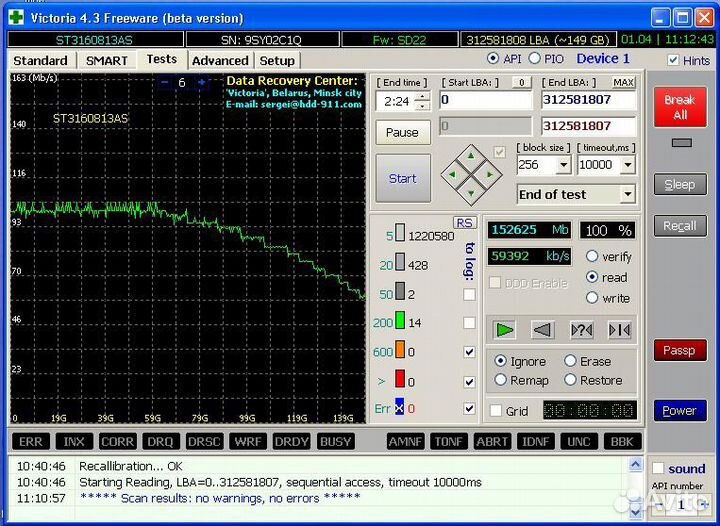Click the Start LBA input field
720x526 pixels.
click(x=485, y=100)
